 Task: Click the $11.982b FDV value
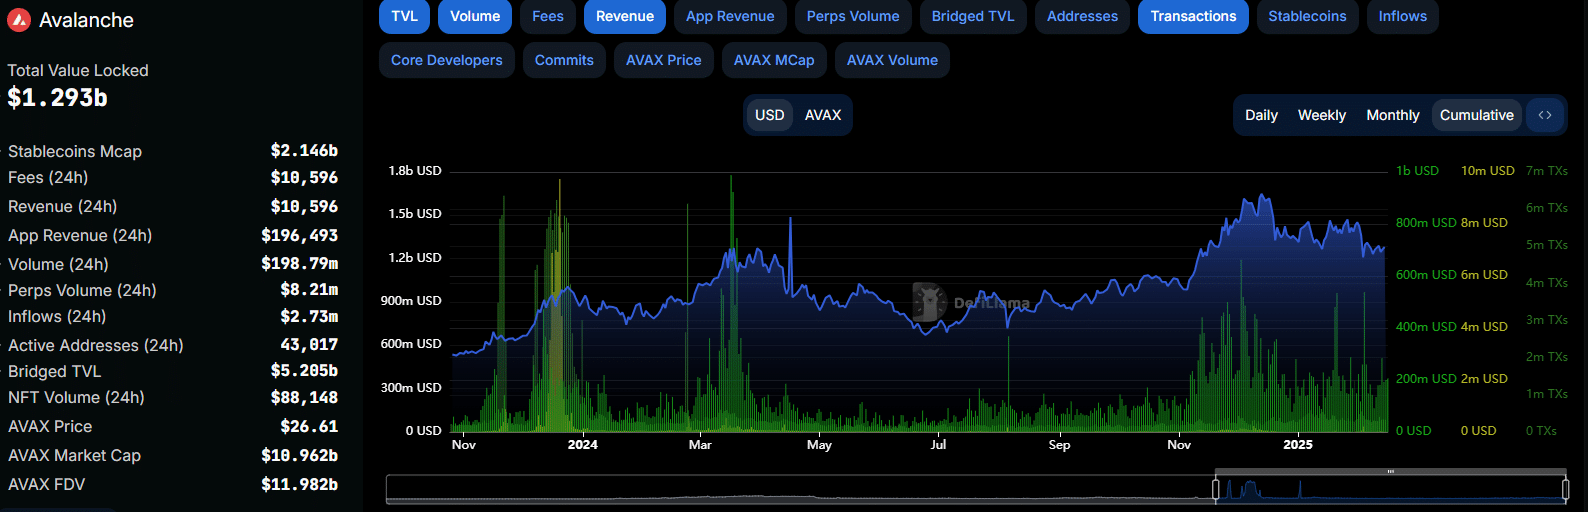tap(299, 484)
